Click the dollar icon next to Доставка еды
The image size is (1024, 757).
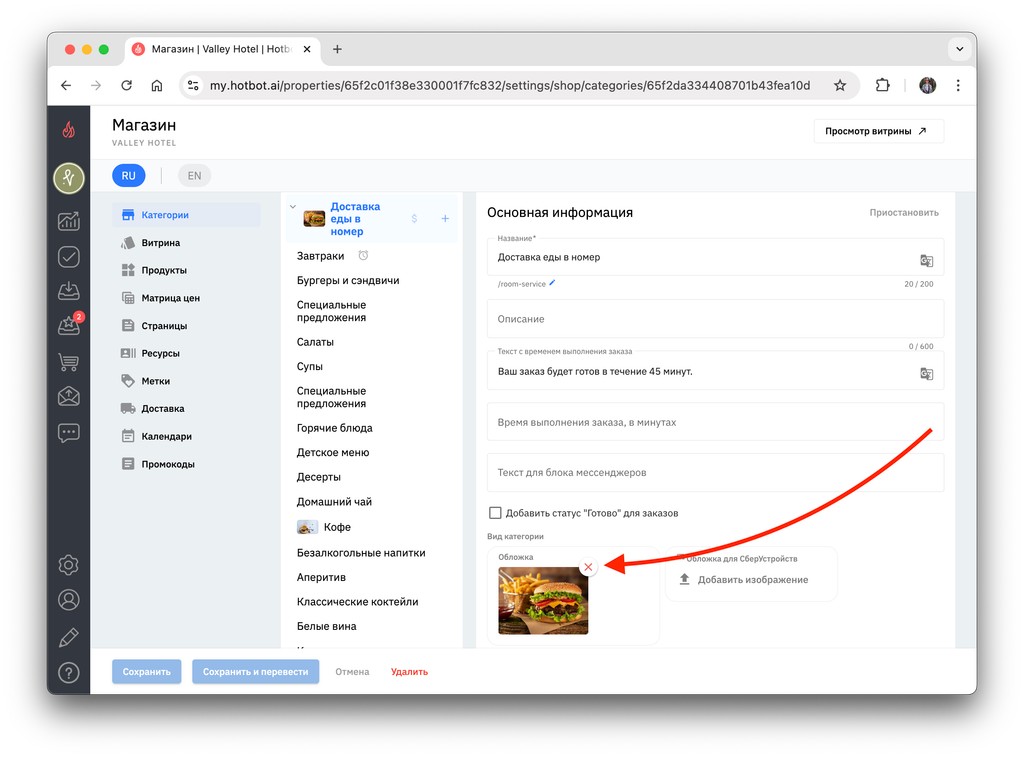pos(414,219)
